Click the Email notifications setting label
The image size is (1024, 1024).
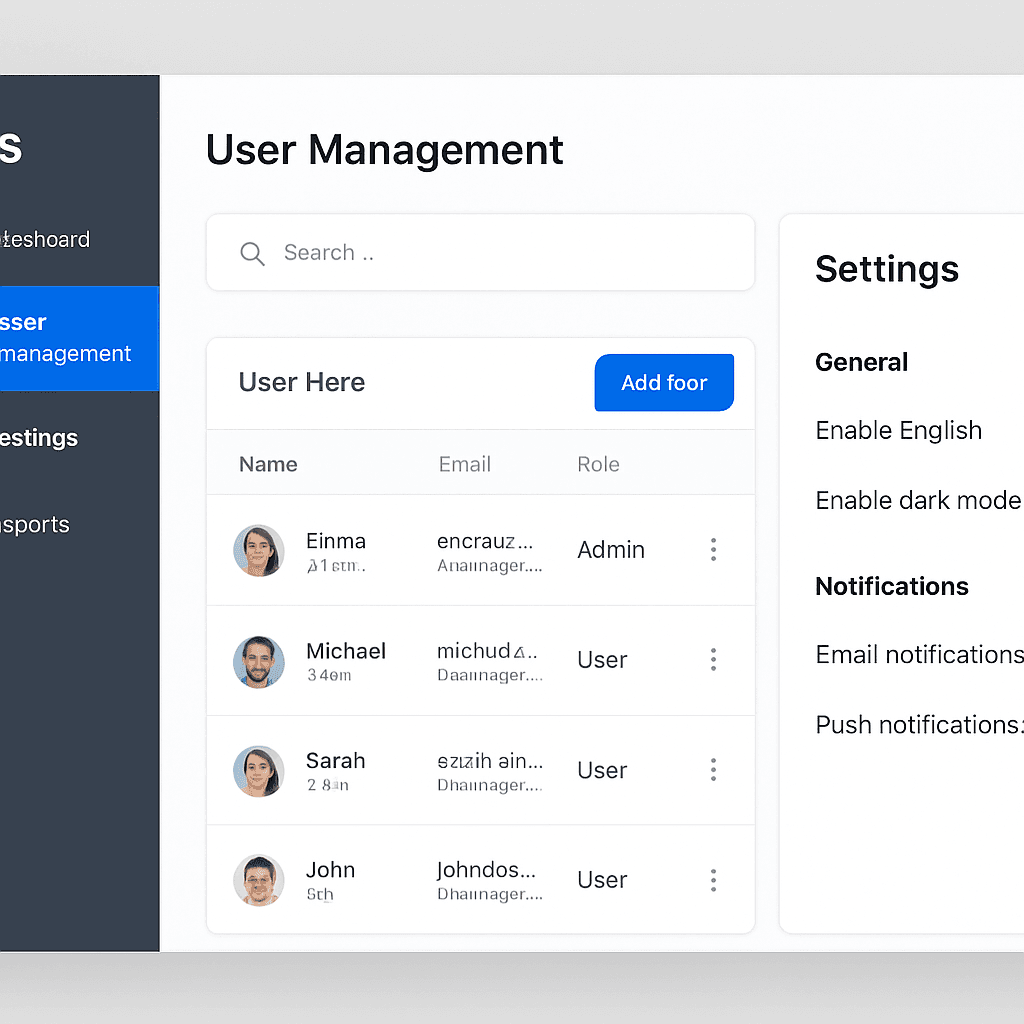pos(920,655)
